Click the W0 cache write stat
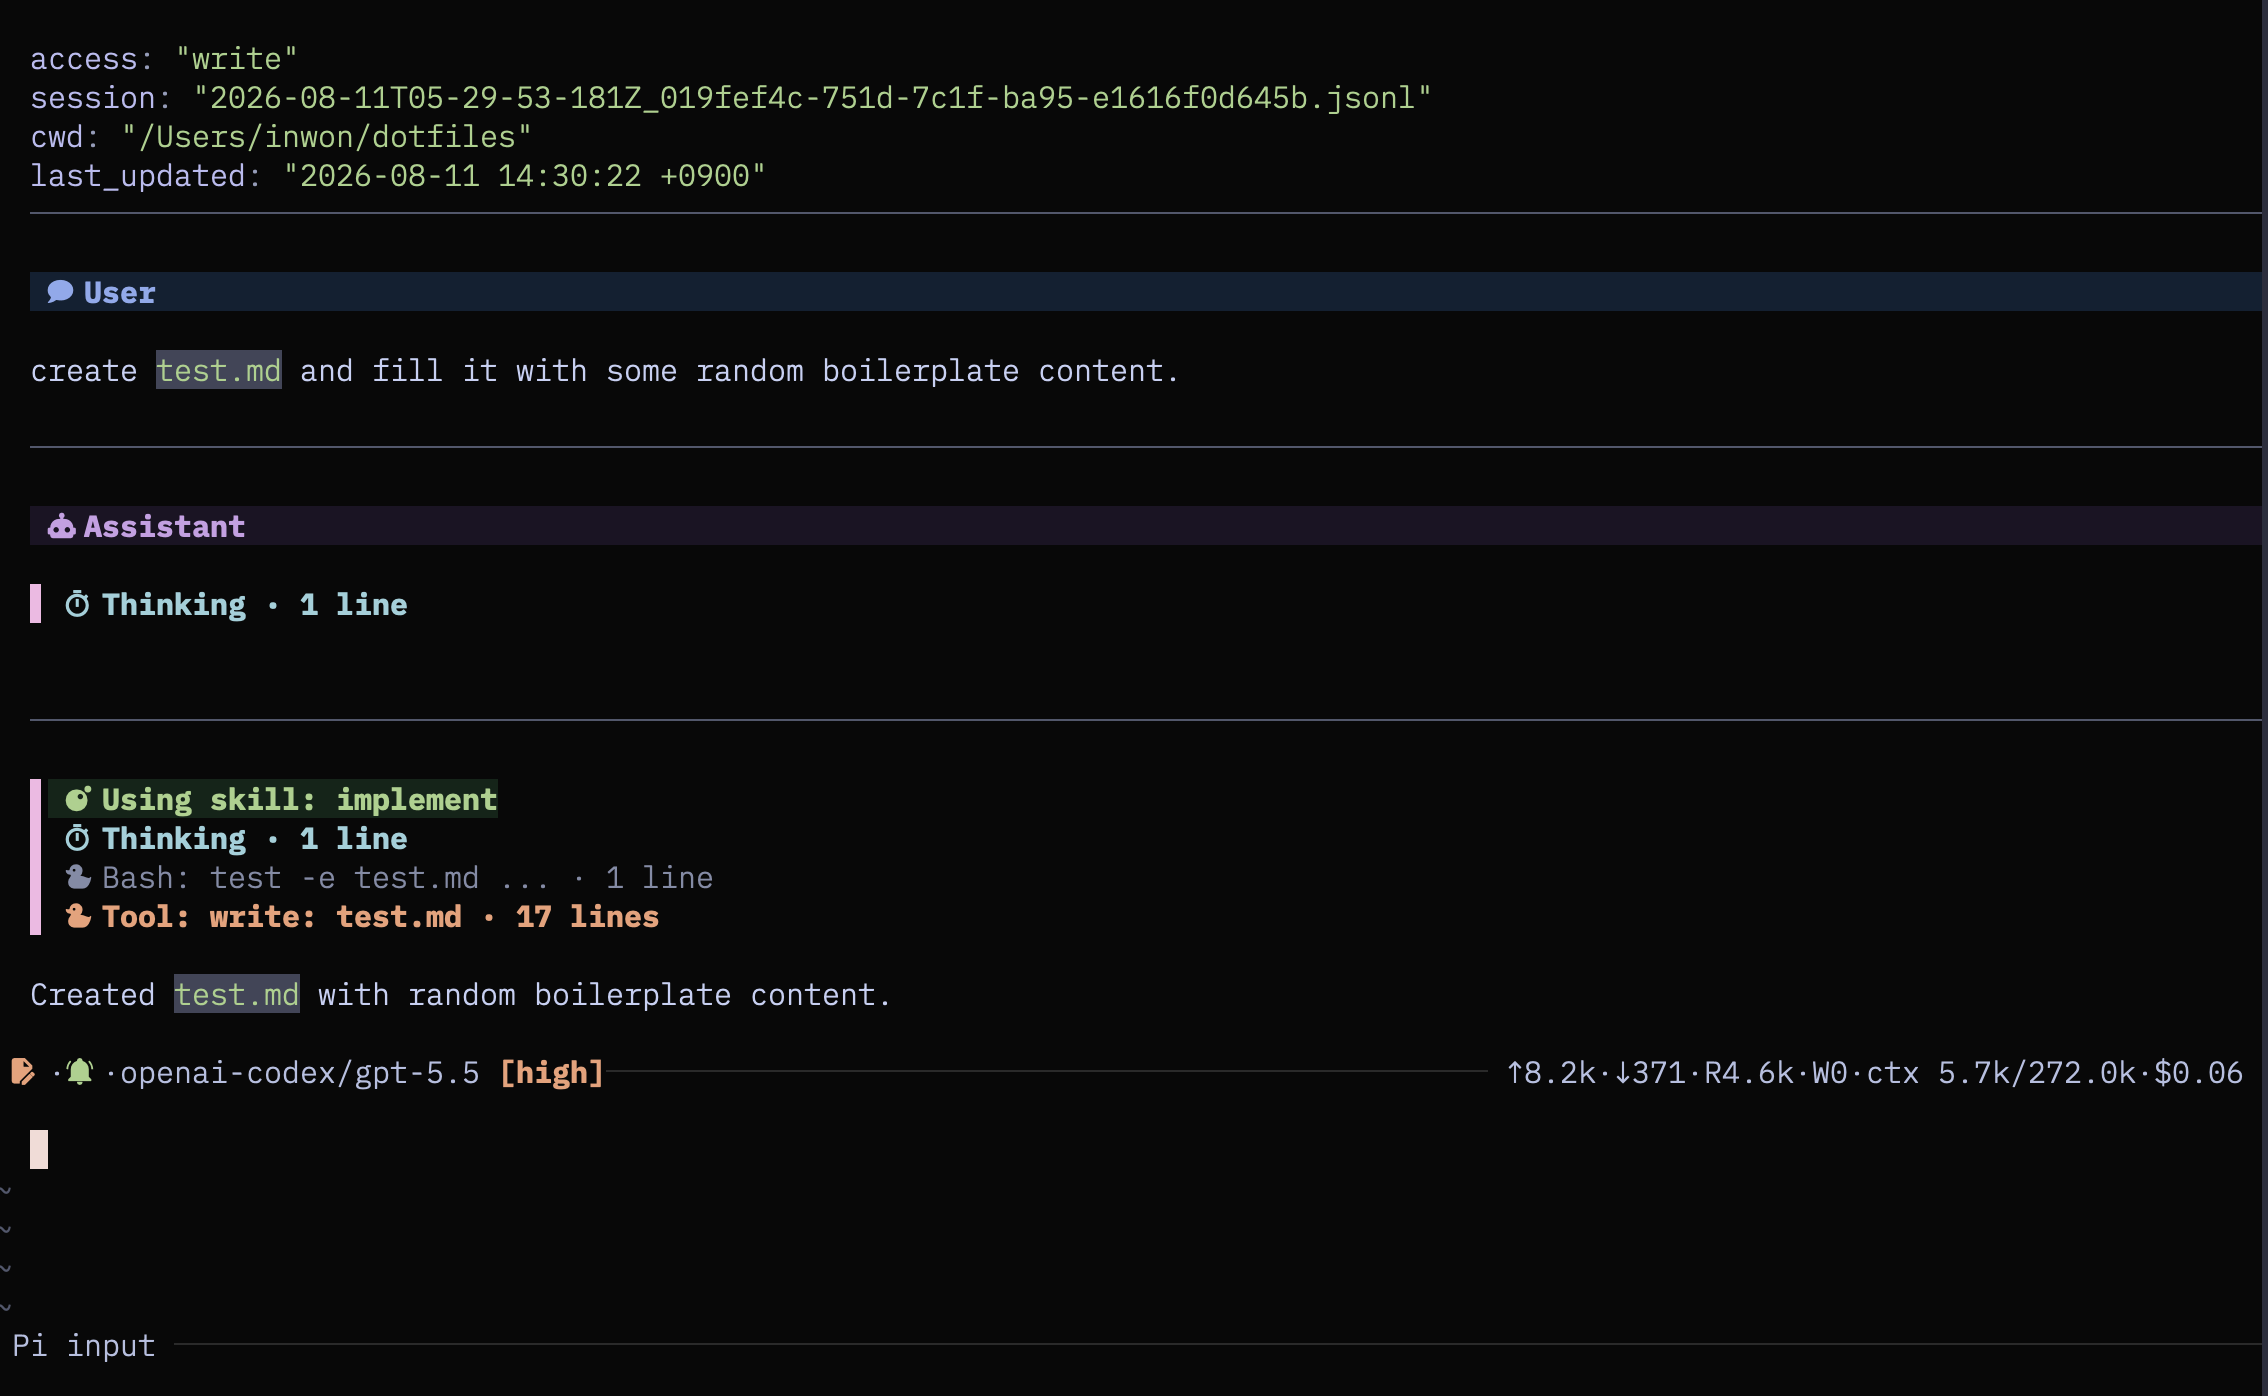 [1830, 1072]
